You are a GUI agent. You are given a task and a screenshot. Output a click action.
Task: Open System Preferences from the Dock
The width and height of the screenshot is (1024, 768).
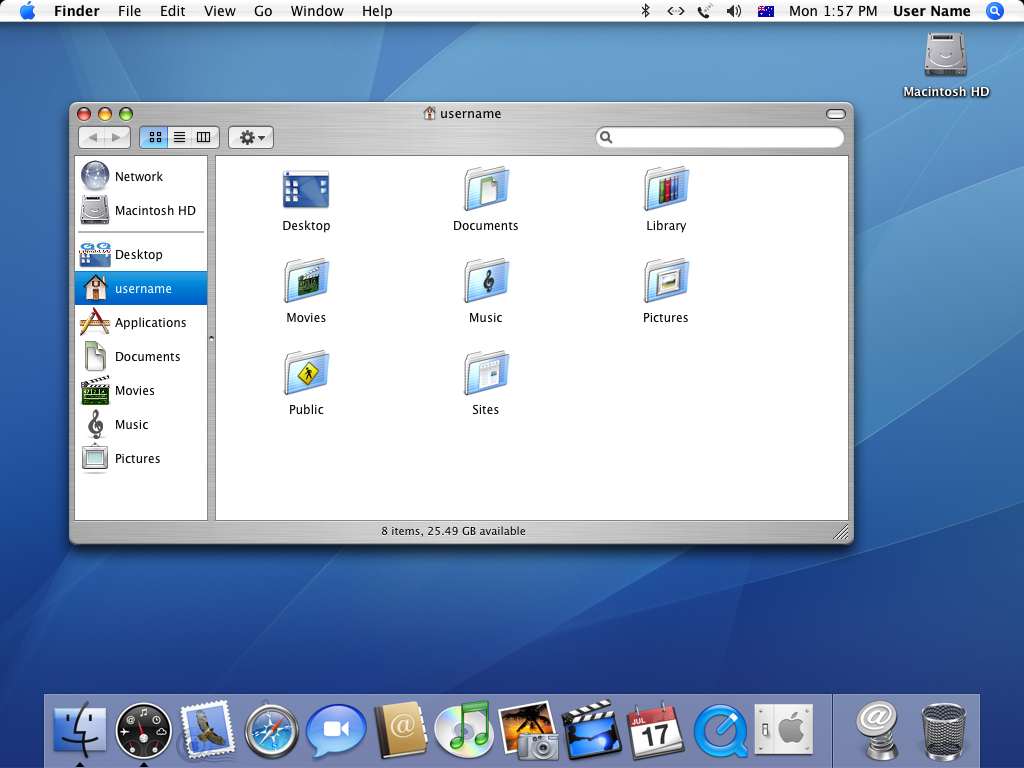784,729
